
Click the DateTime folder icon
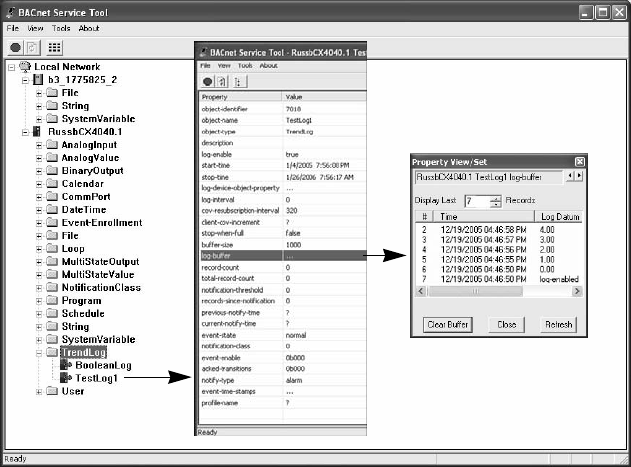(x=52, y=209)
